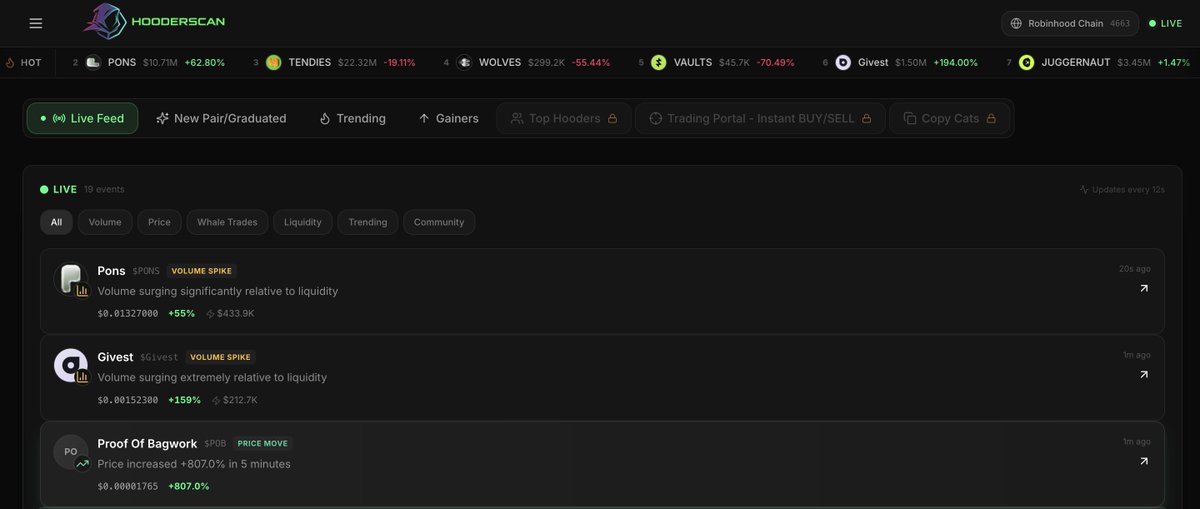Open Proof Of Bagwork event arrow icon

tap(1144, 461)
